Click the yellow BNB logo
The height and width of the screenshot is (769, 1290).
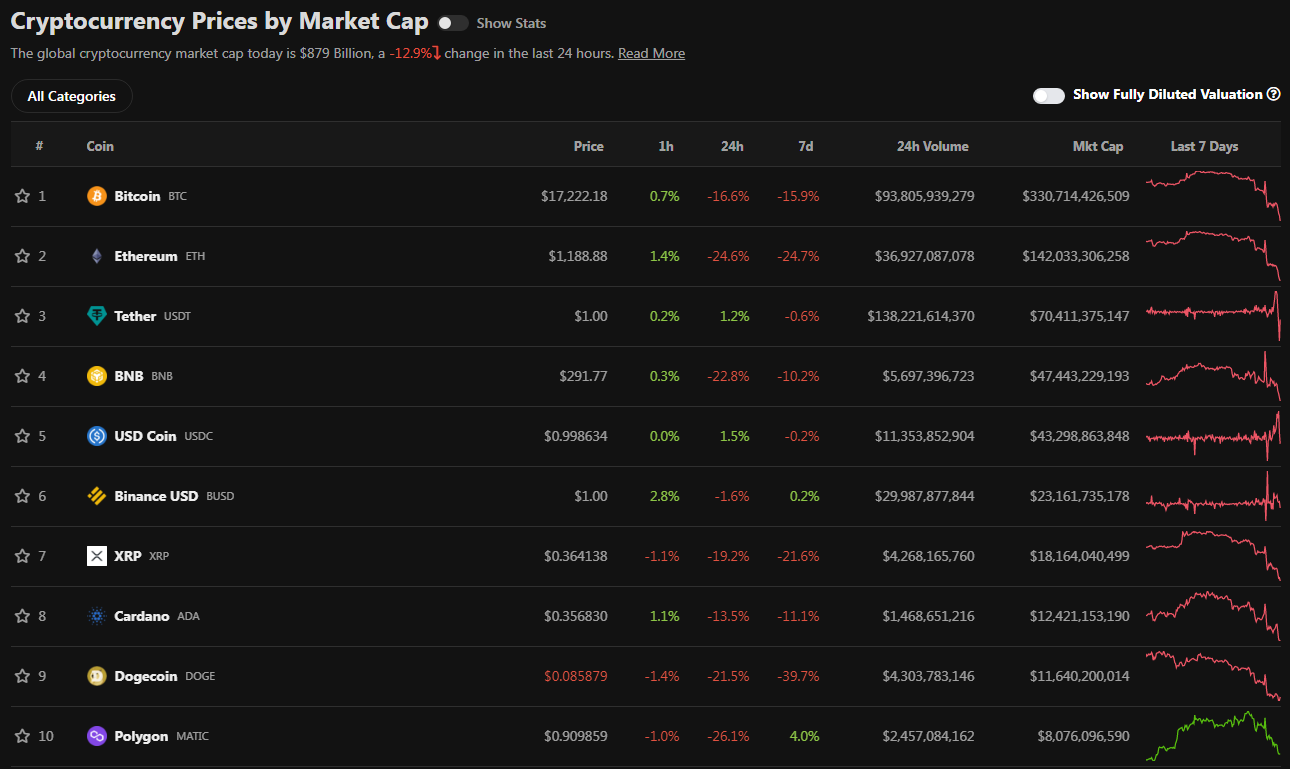coord(97,376)
